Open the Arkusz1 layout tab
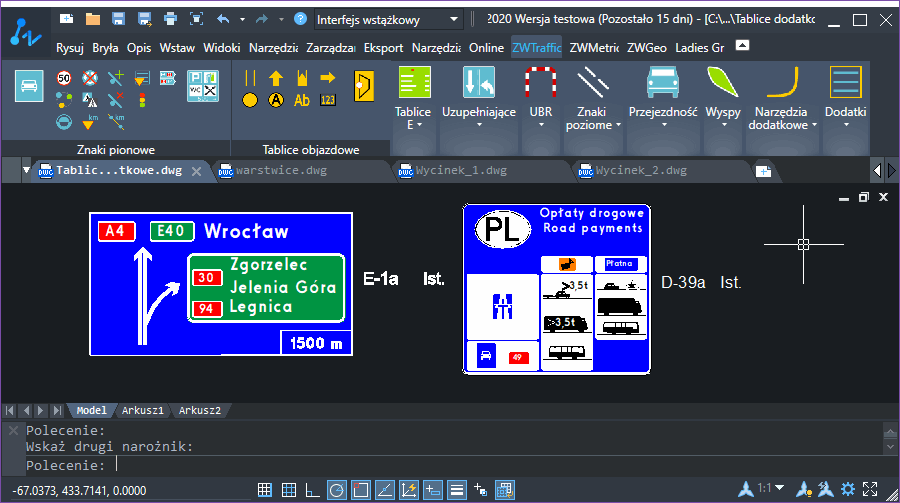 142,411
